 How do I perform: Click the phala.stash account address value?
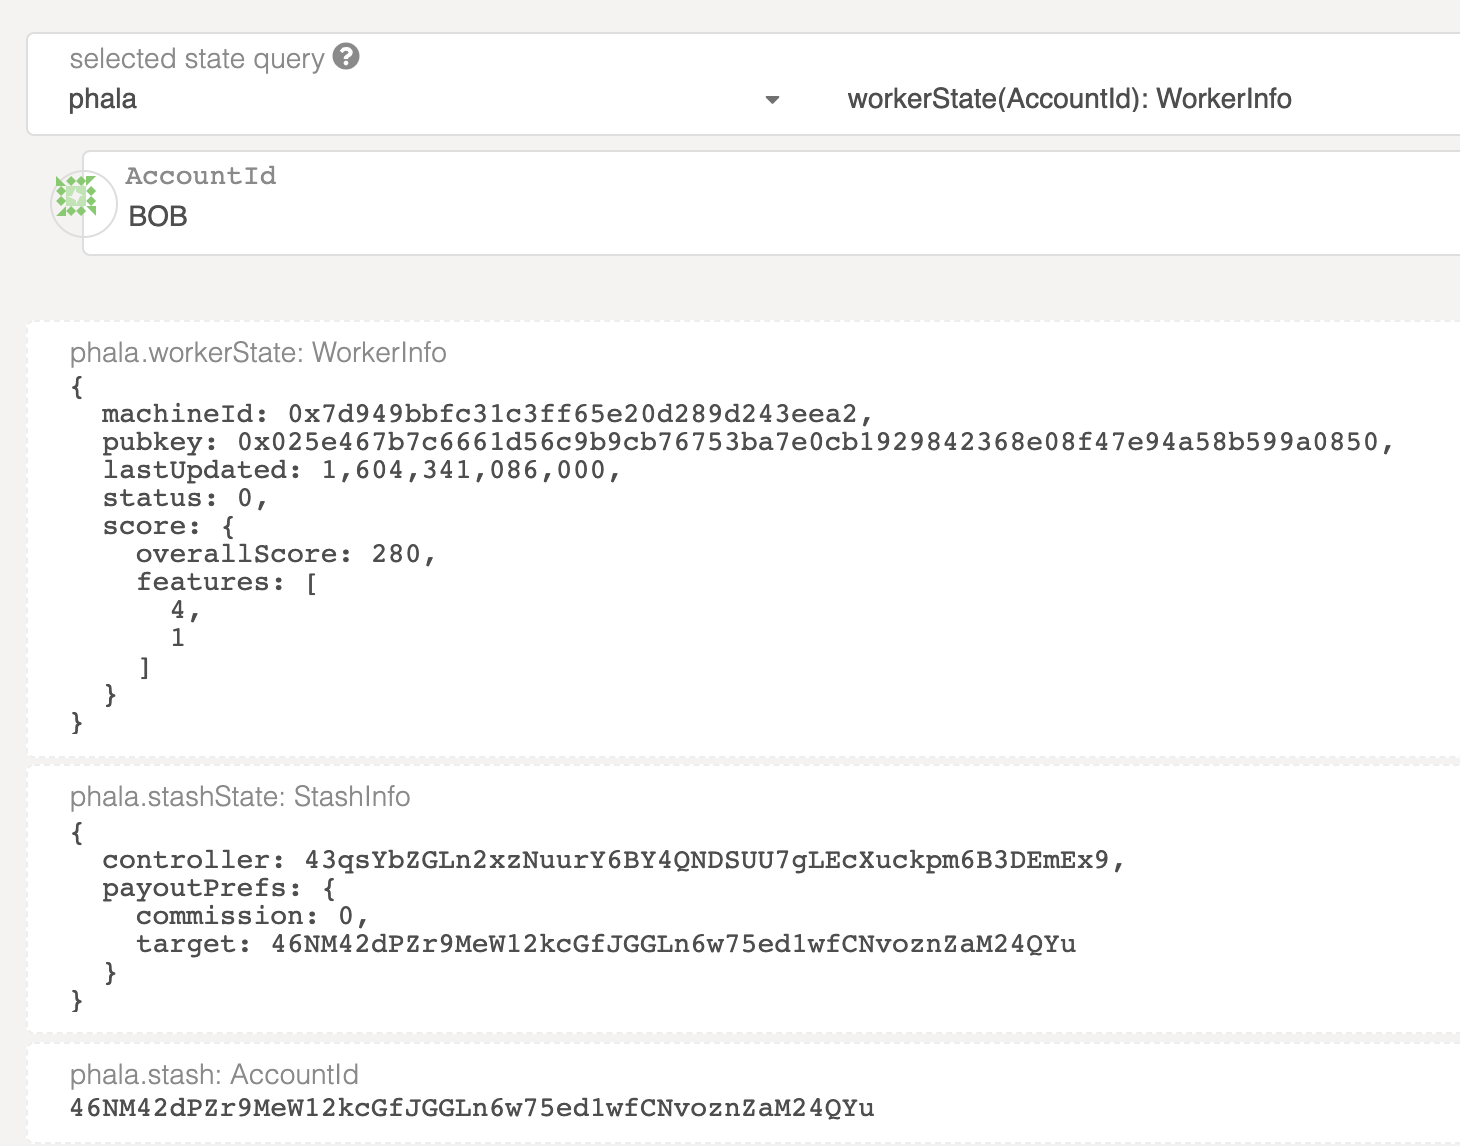[472, 1108]
